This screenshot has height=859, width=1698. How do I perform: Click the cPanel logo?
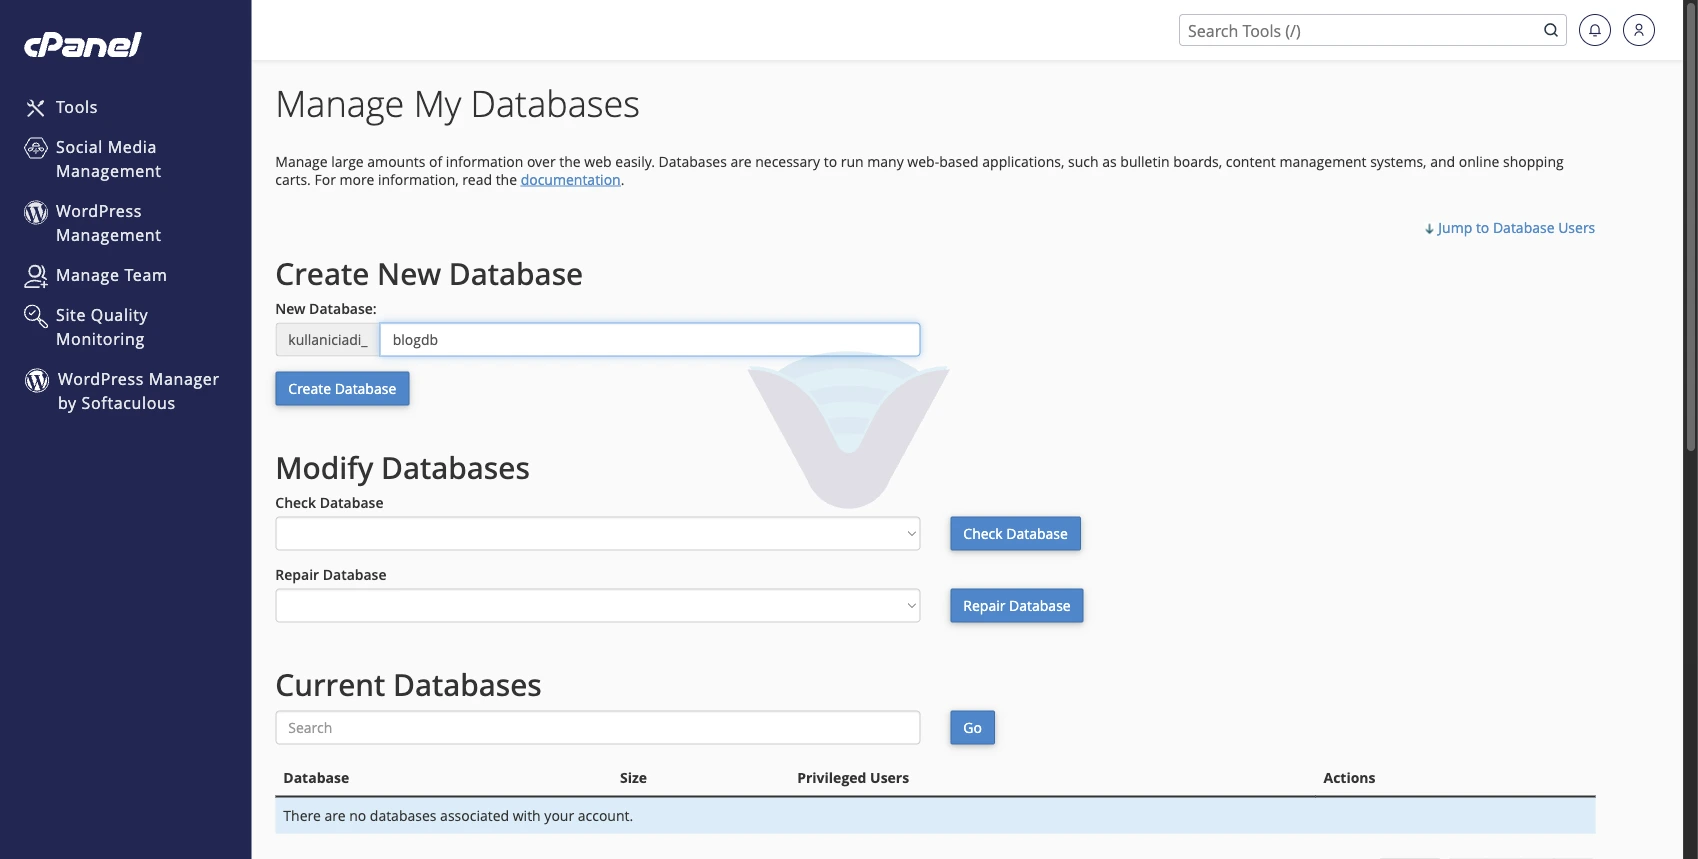[83, 44]
